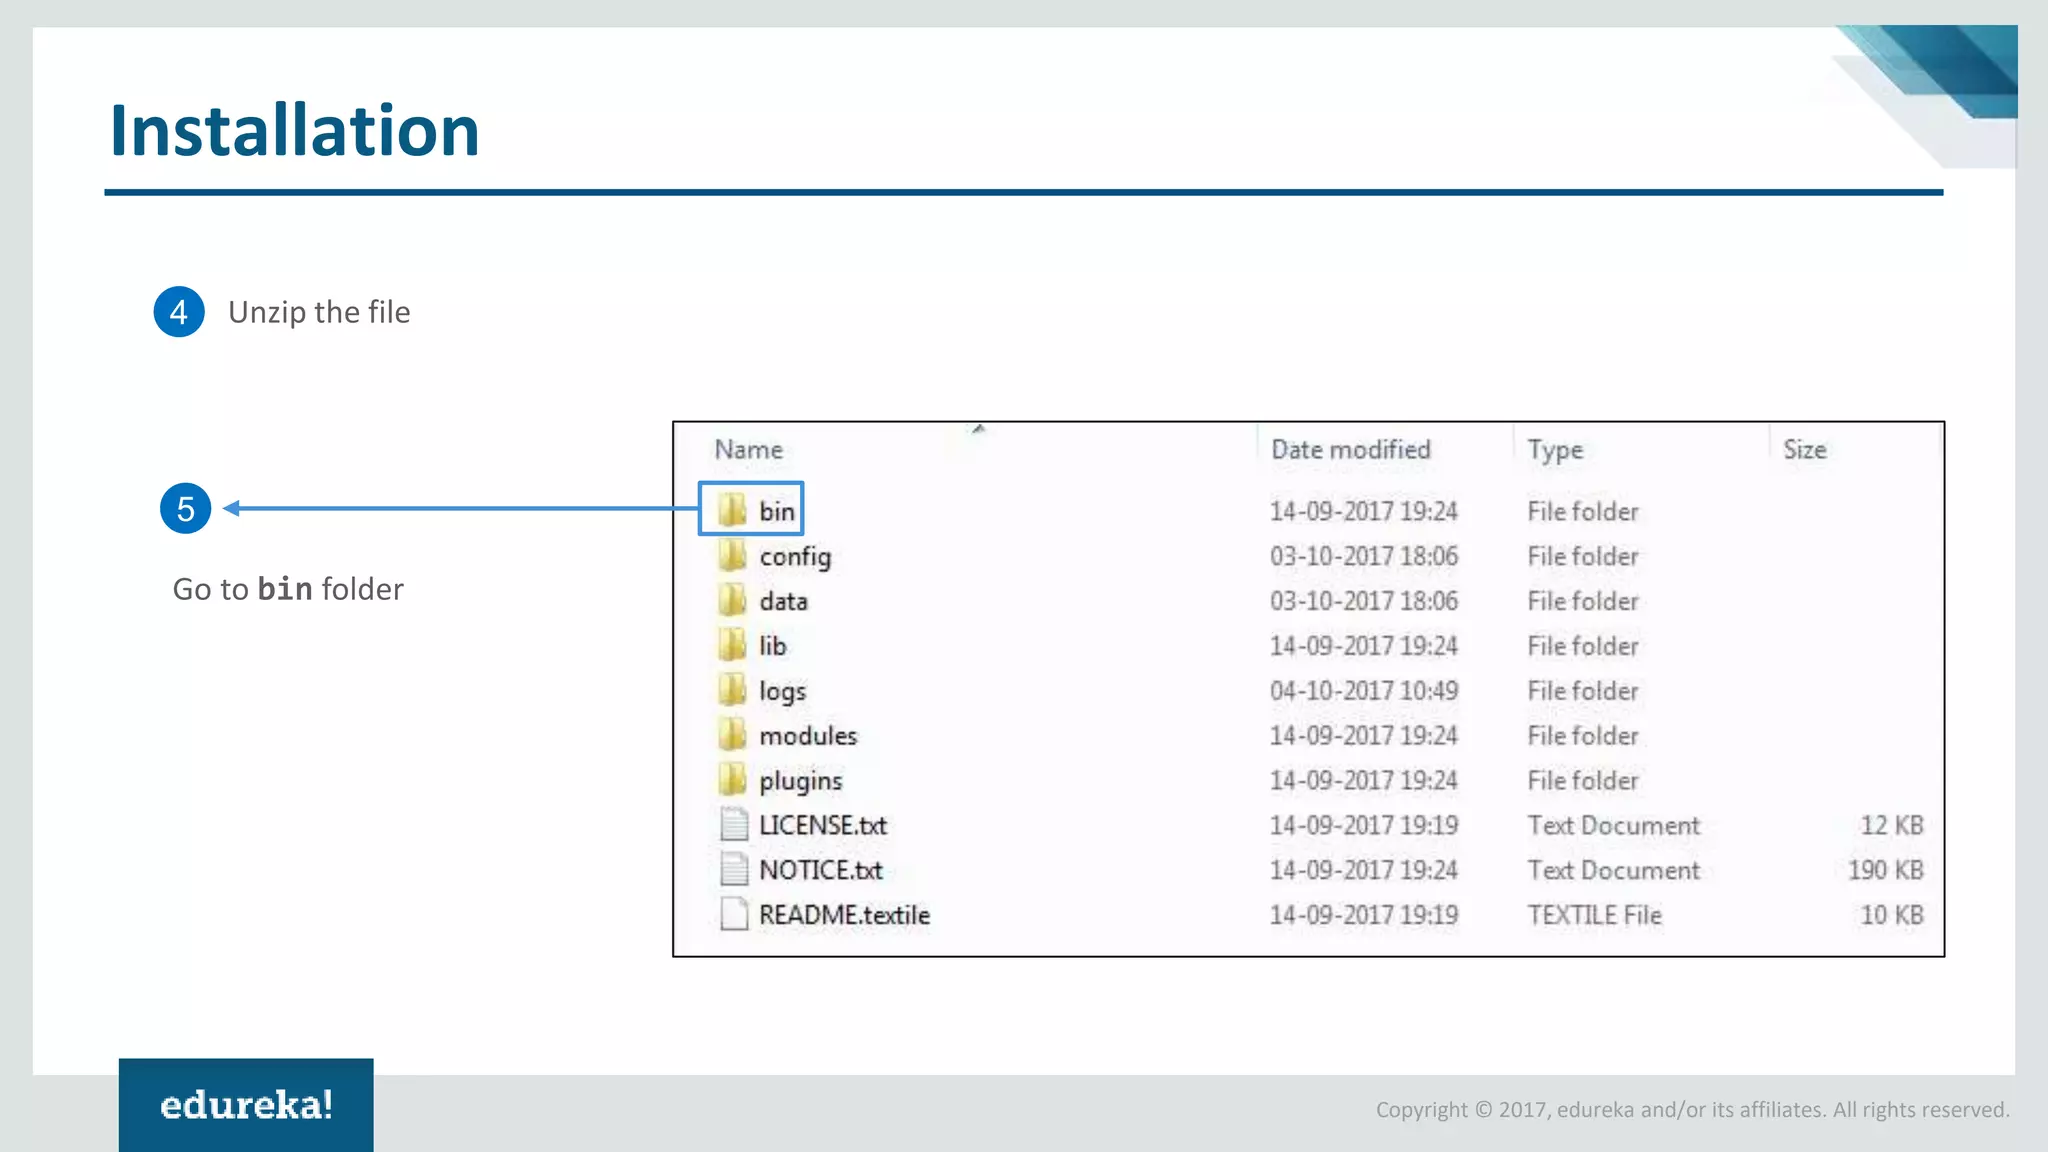The width and height of the screenshot is (2048, 1152).
Task: Open the logs folder icon
Action: coord(732,690)
